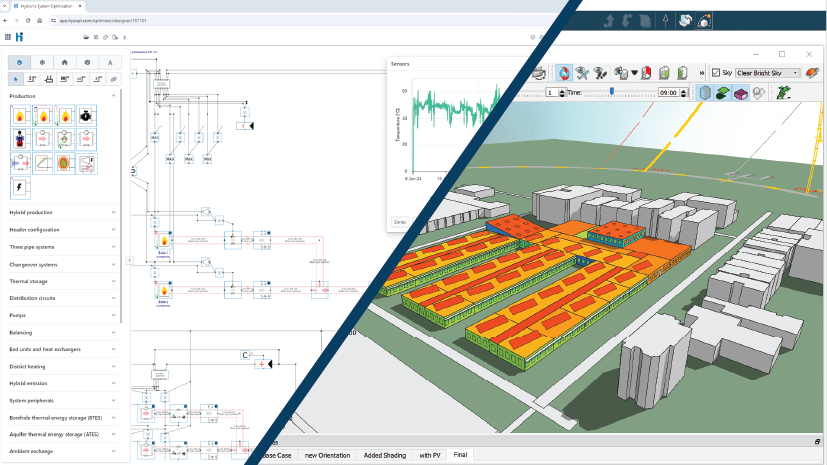Switch to the with PV tab

[x=429, y=455]
